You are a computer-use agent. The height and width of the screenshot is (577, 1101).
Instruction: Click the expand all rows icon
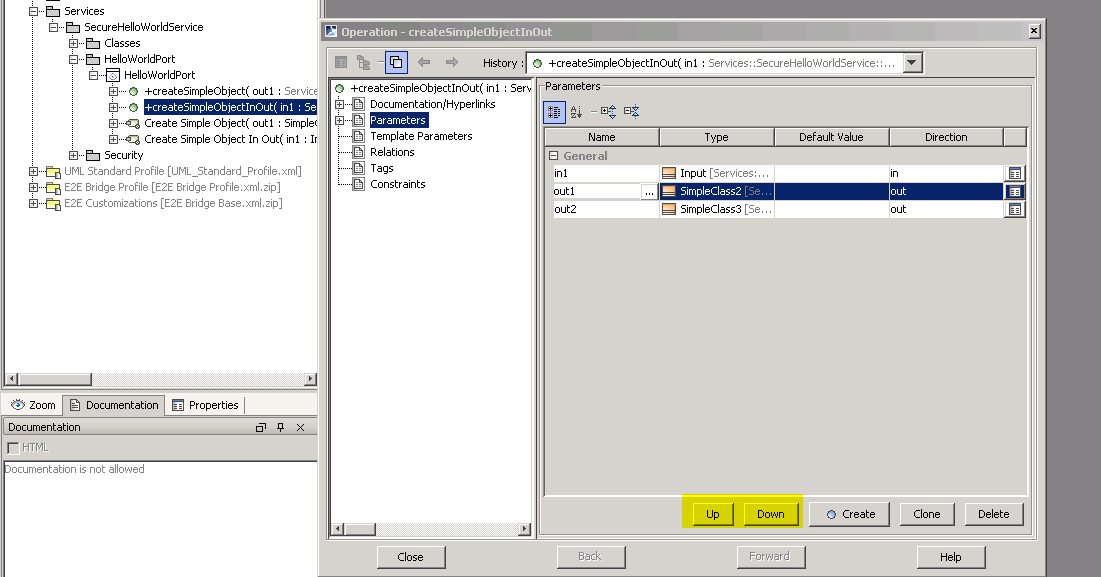tap(607, 111)
